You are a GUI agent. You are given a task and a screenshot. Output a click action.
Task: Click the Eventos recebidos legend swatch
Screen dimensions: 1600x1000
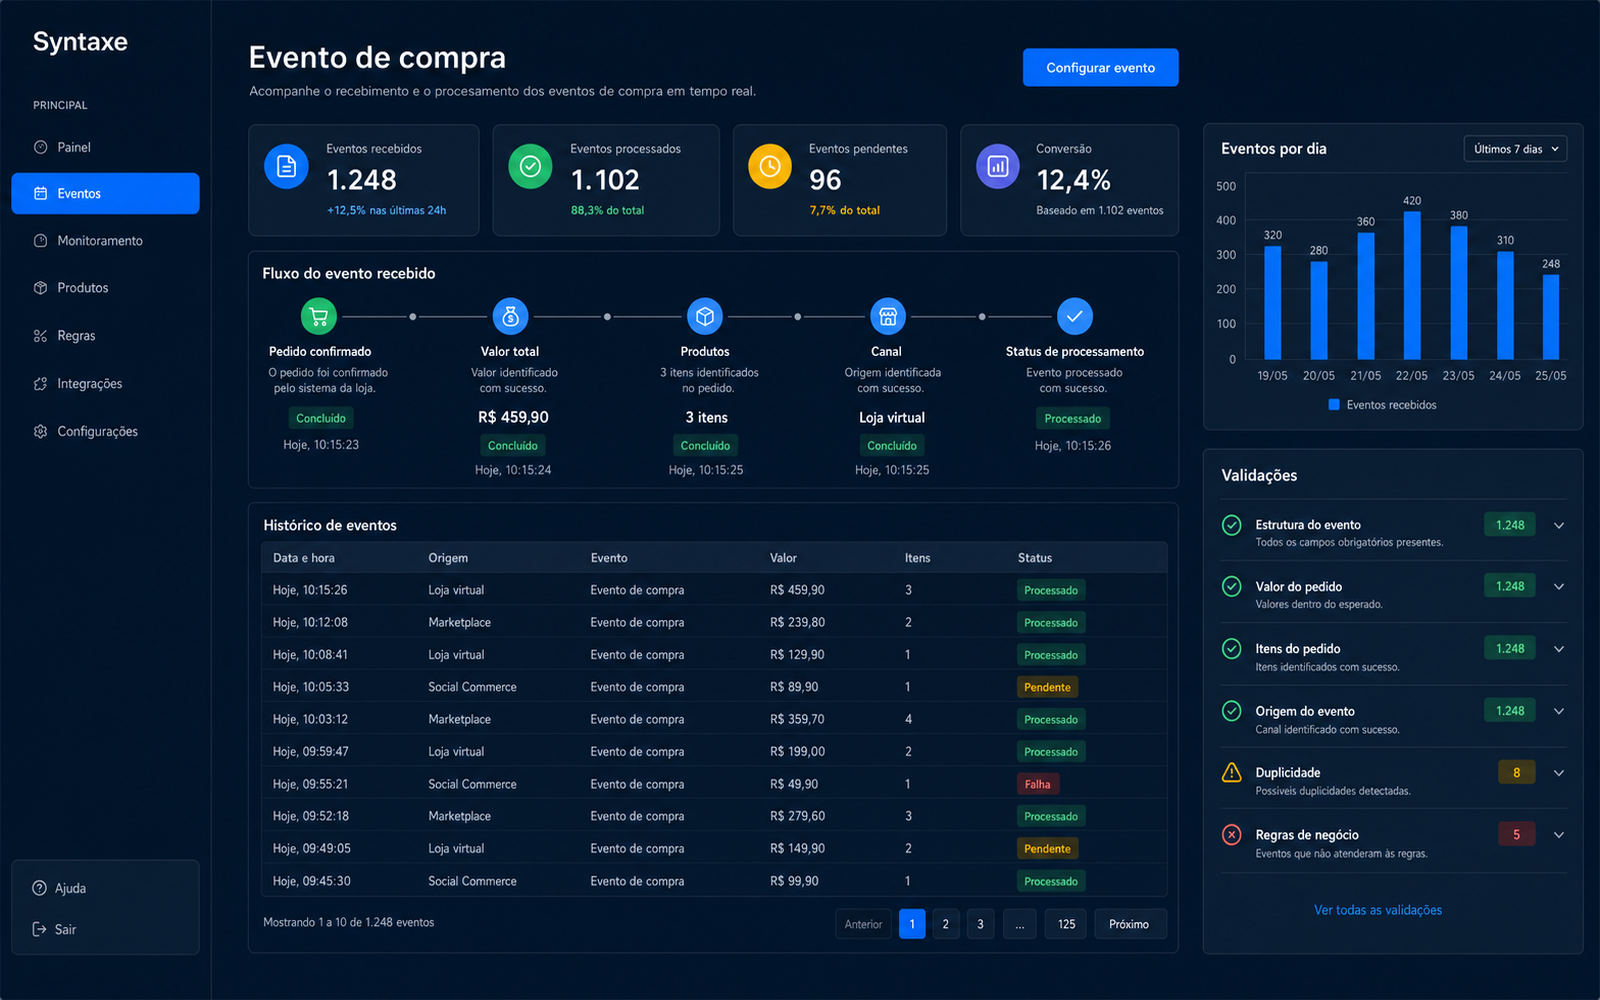coord(1334,405)
